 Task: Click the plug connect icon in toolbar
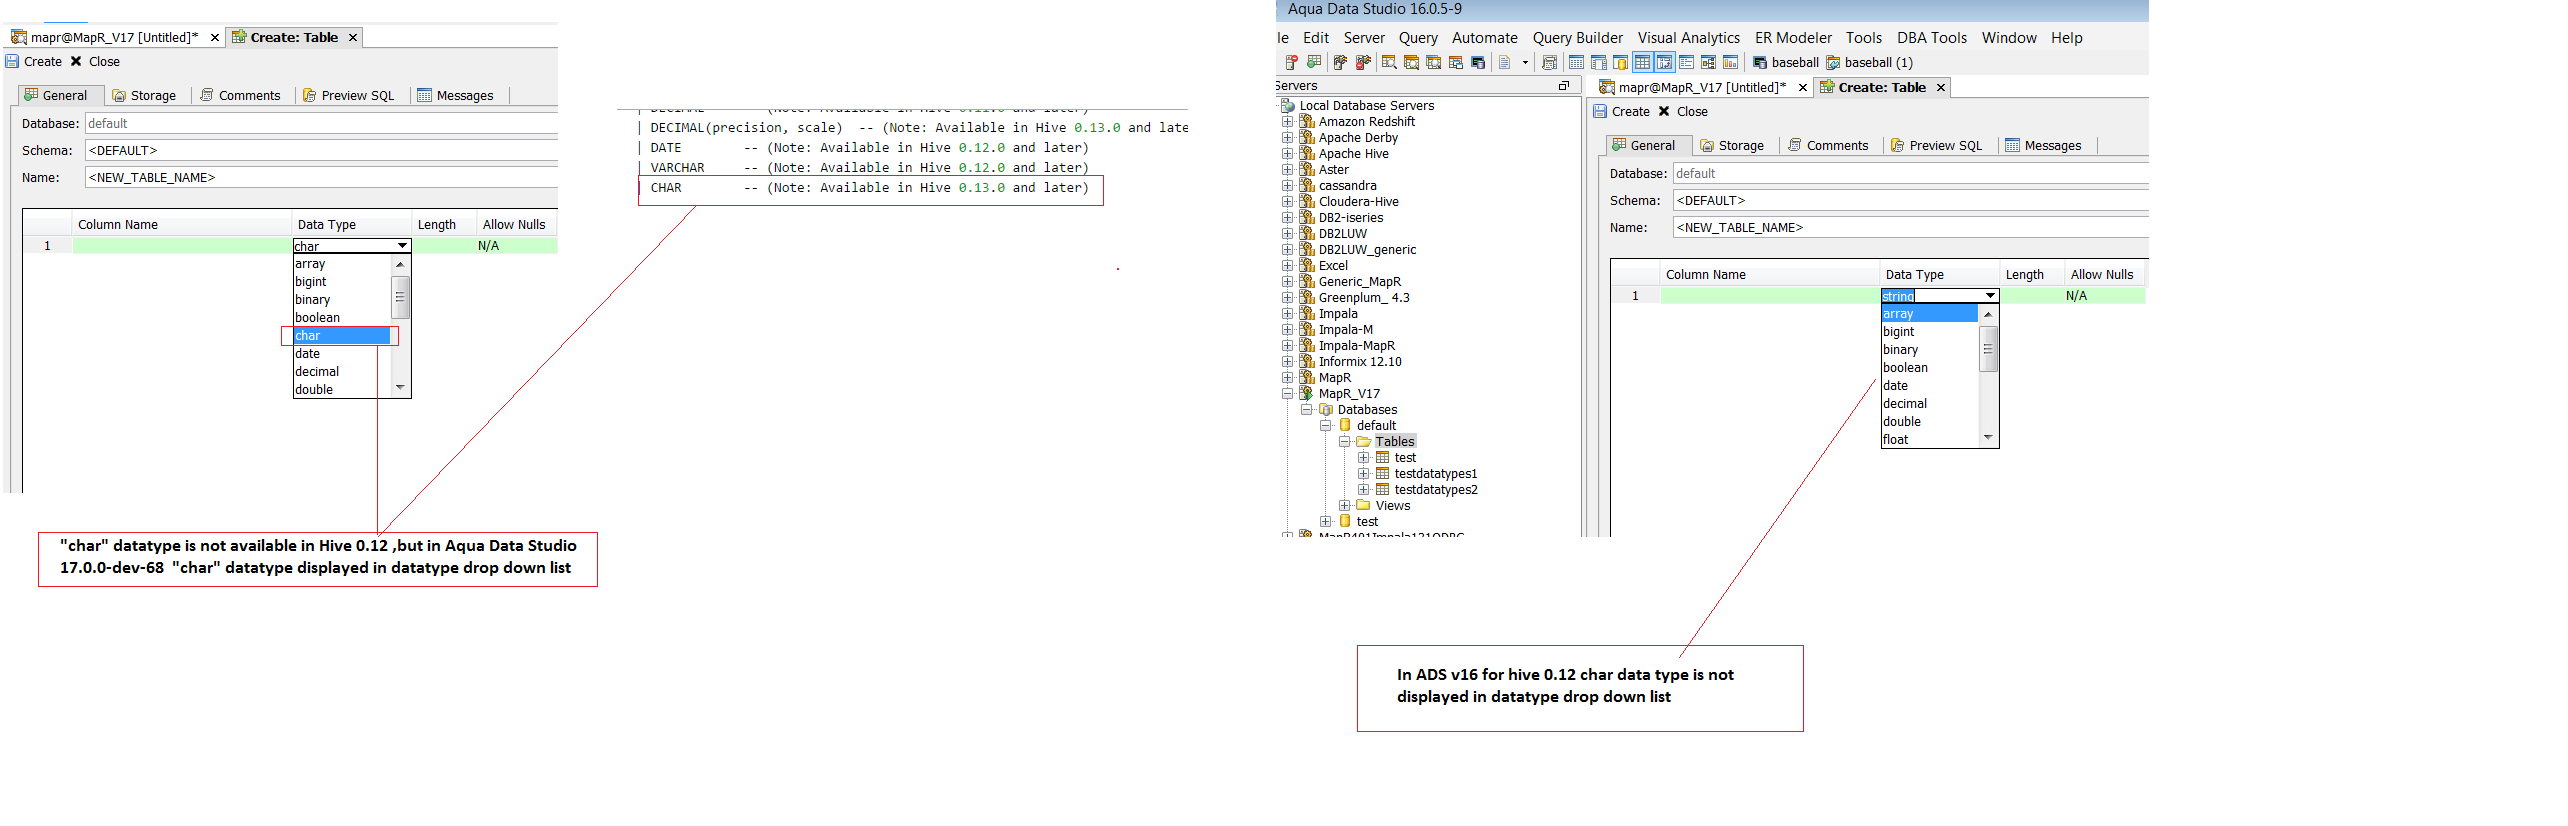click(1340, 62)
